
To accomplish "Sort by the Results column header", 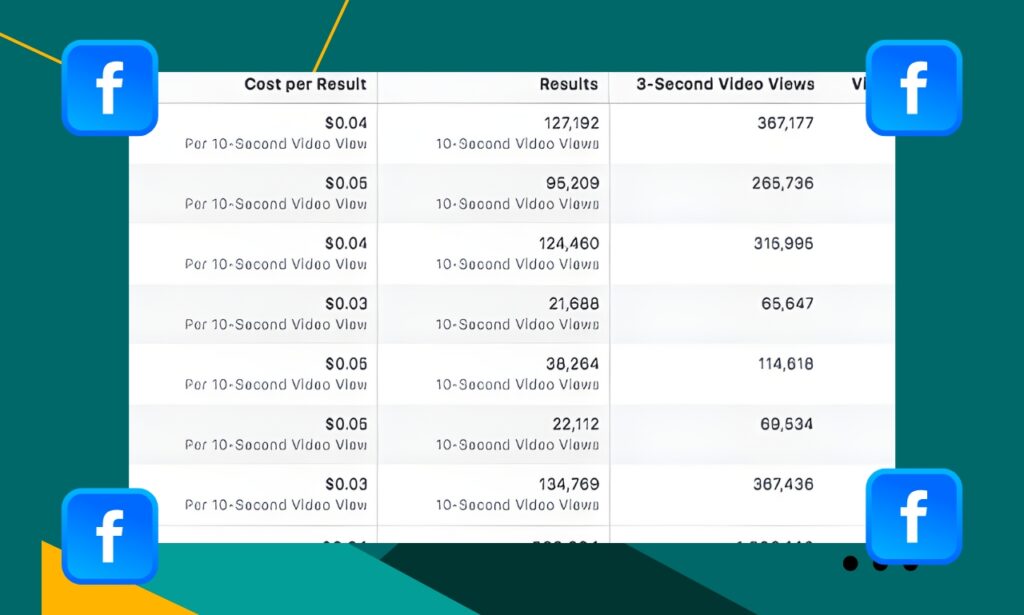I will (x=568, y=85).
